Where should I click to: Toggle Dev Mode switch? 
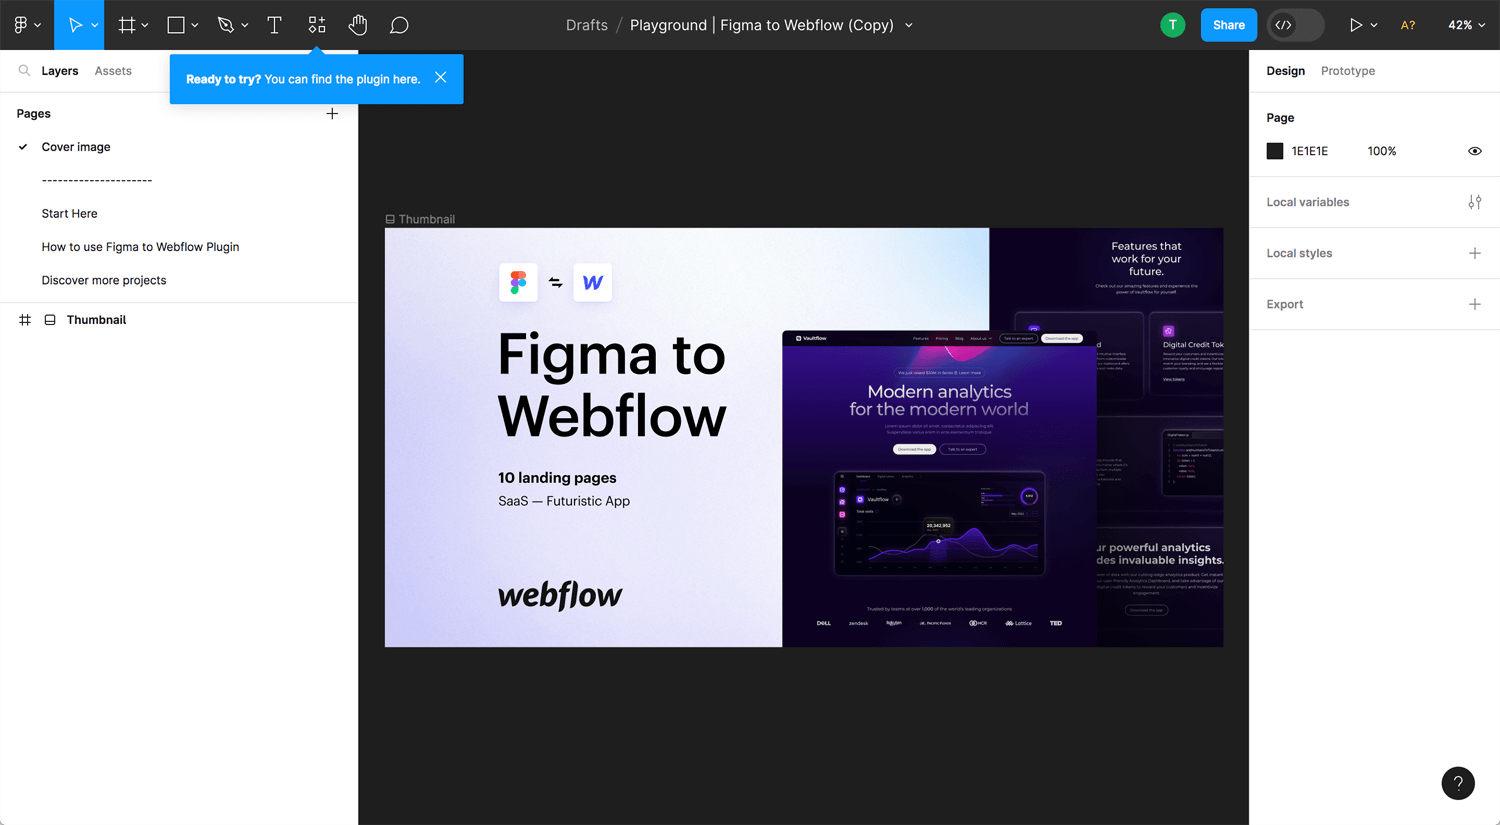(1296, 25)
